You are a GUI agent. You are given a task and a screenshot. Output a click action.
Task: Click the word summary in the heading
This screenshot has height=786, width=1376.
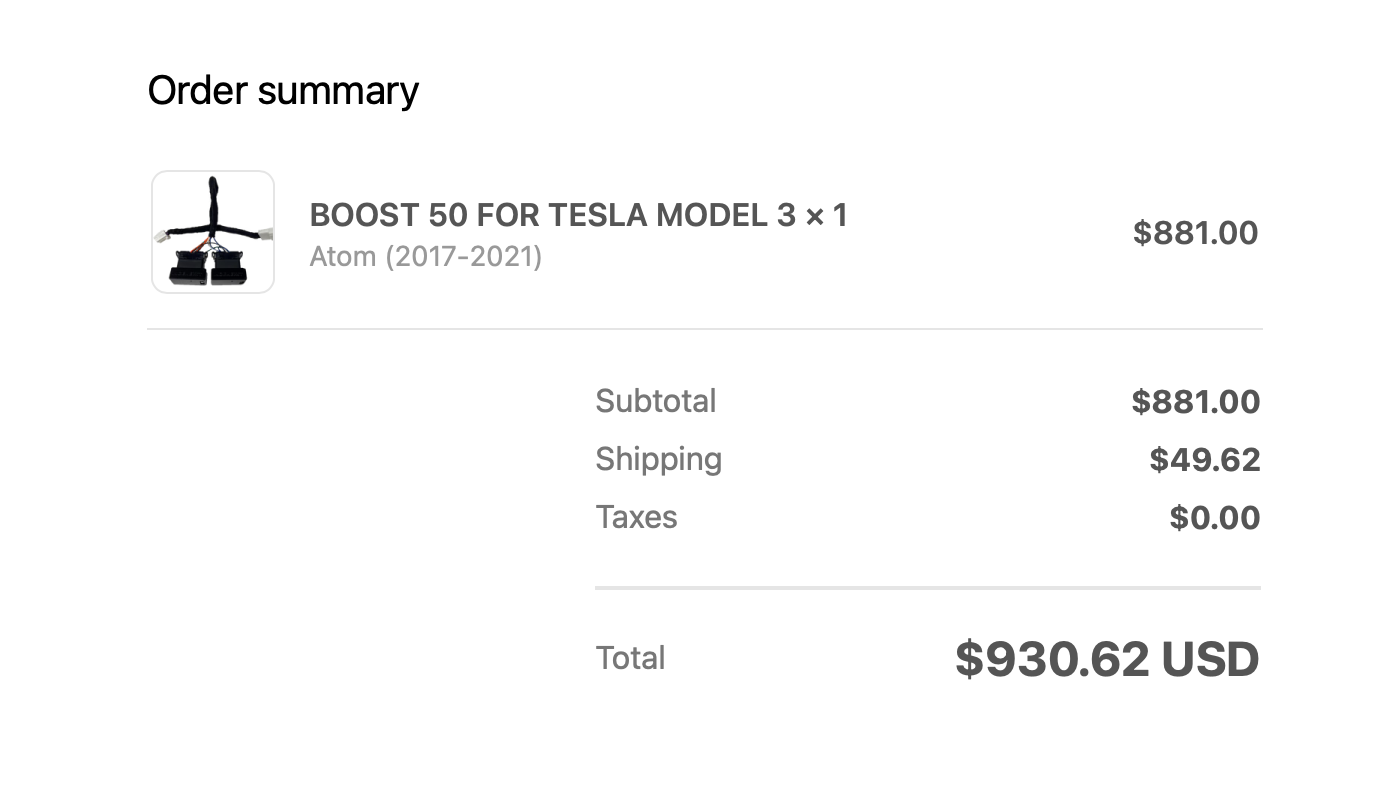[x=338, y=93]
